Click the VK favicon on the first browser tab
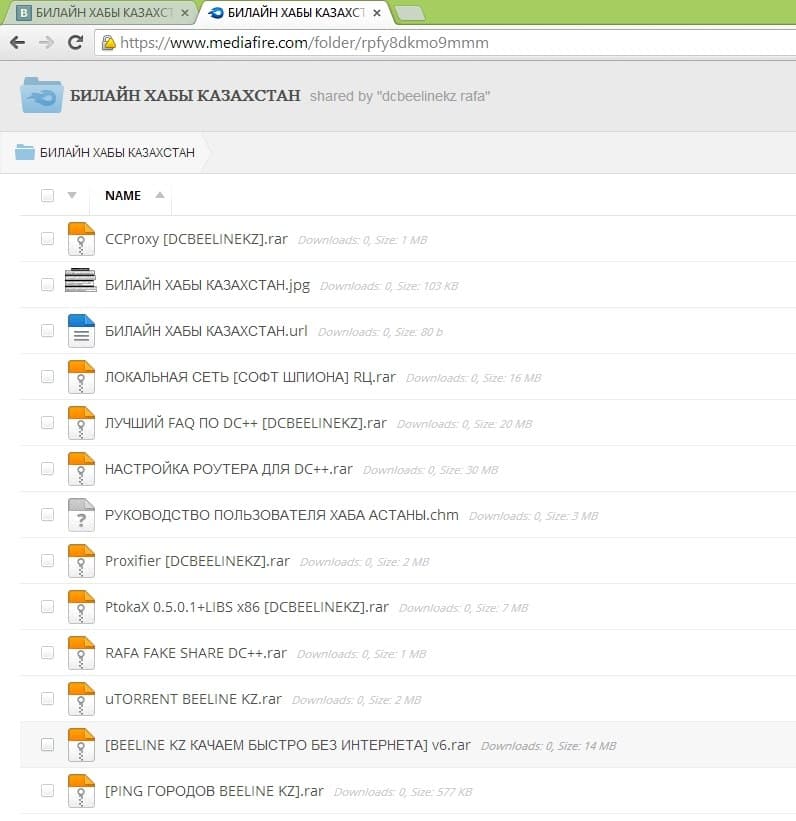 tap(24, 13)
